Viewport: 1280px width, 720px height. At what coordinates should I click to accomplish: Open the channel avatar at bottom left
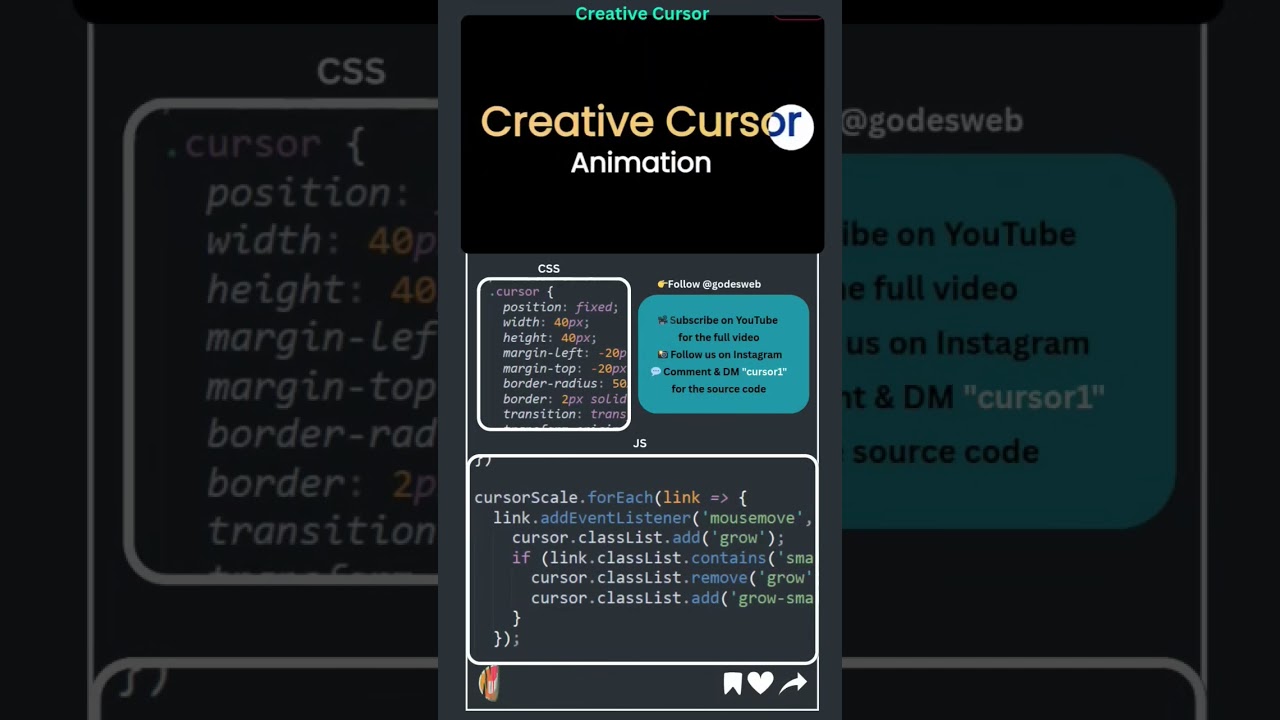pos(489,684)
